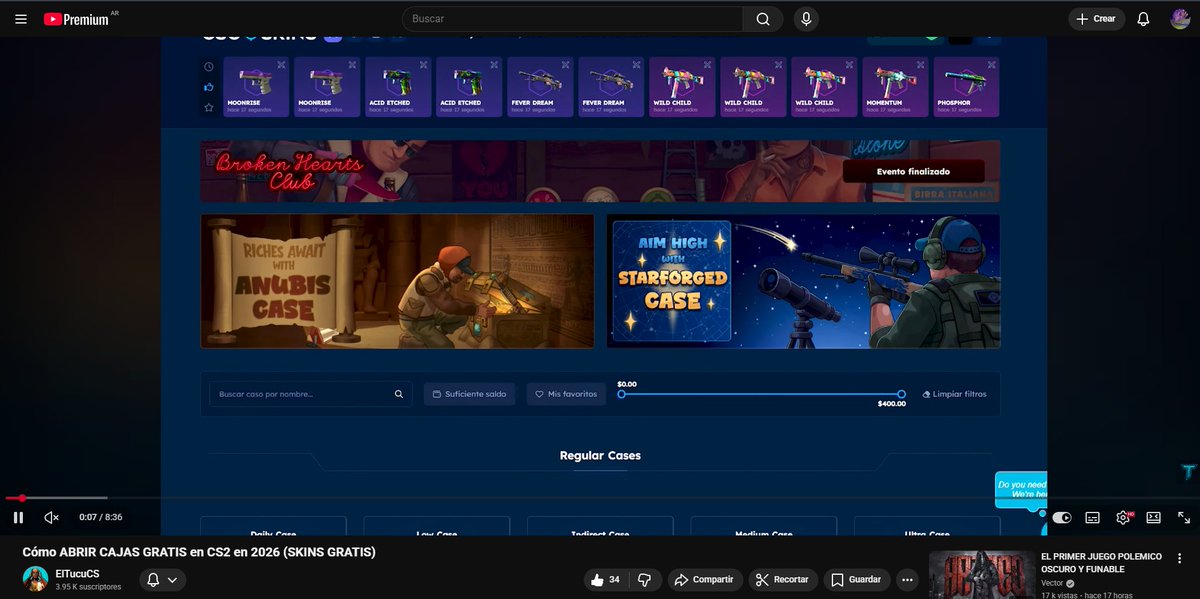
Task: Toggle the autoplay switch
Action: click(x=1062, y=517)
